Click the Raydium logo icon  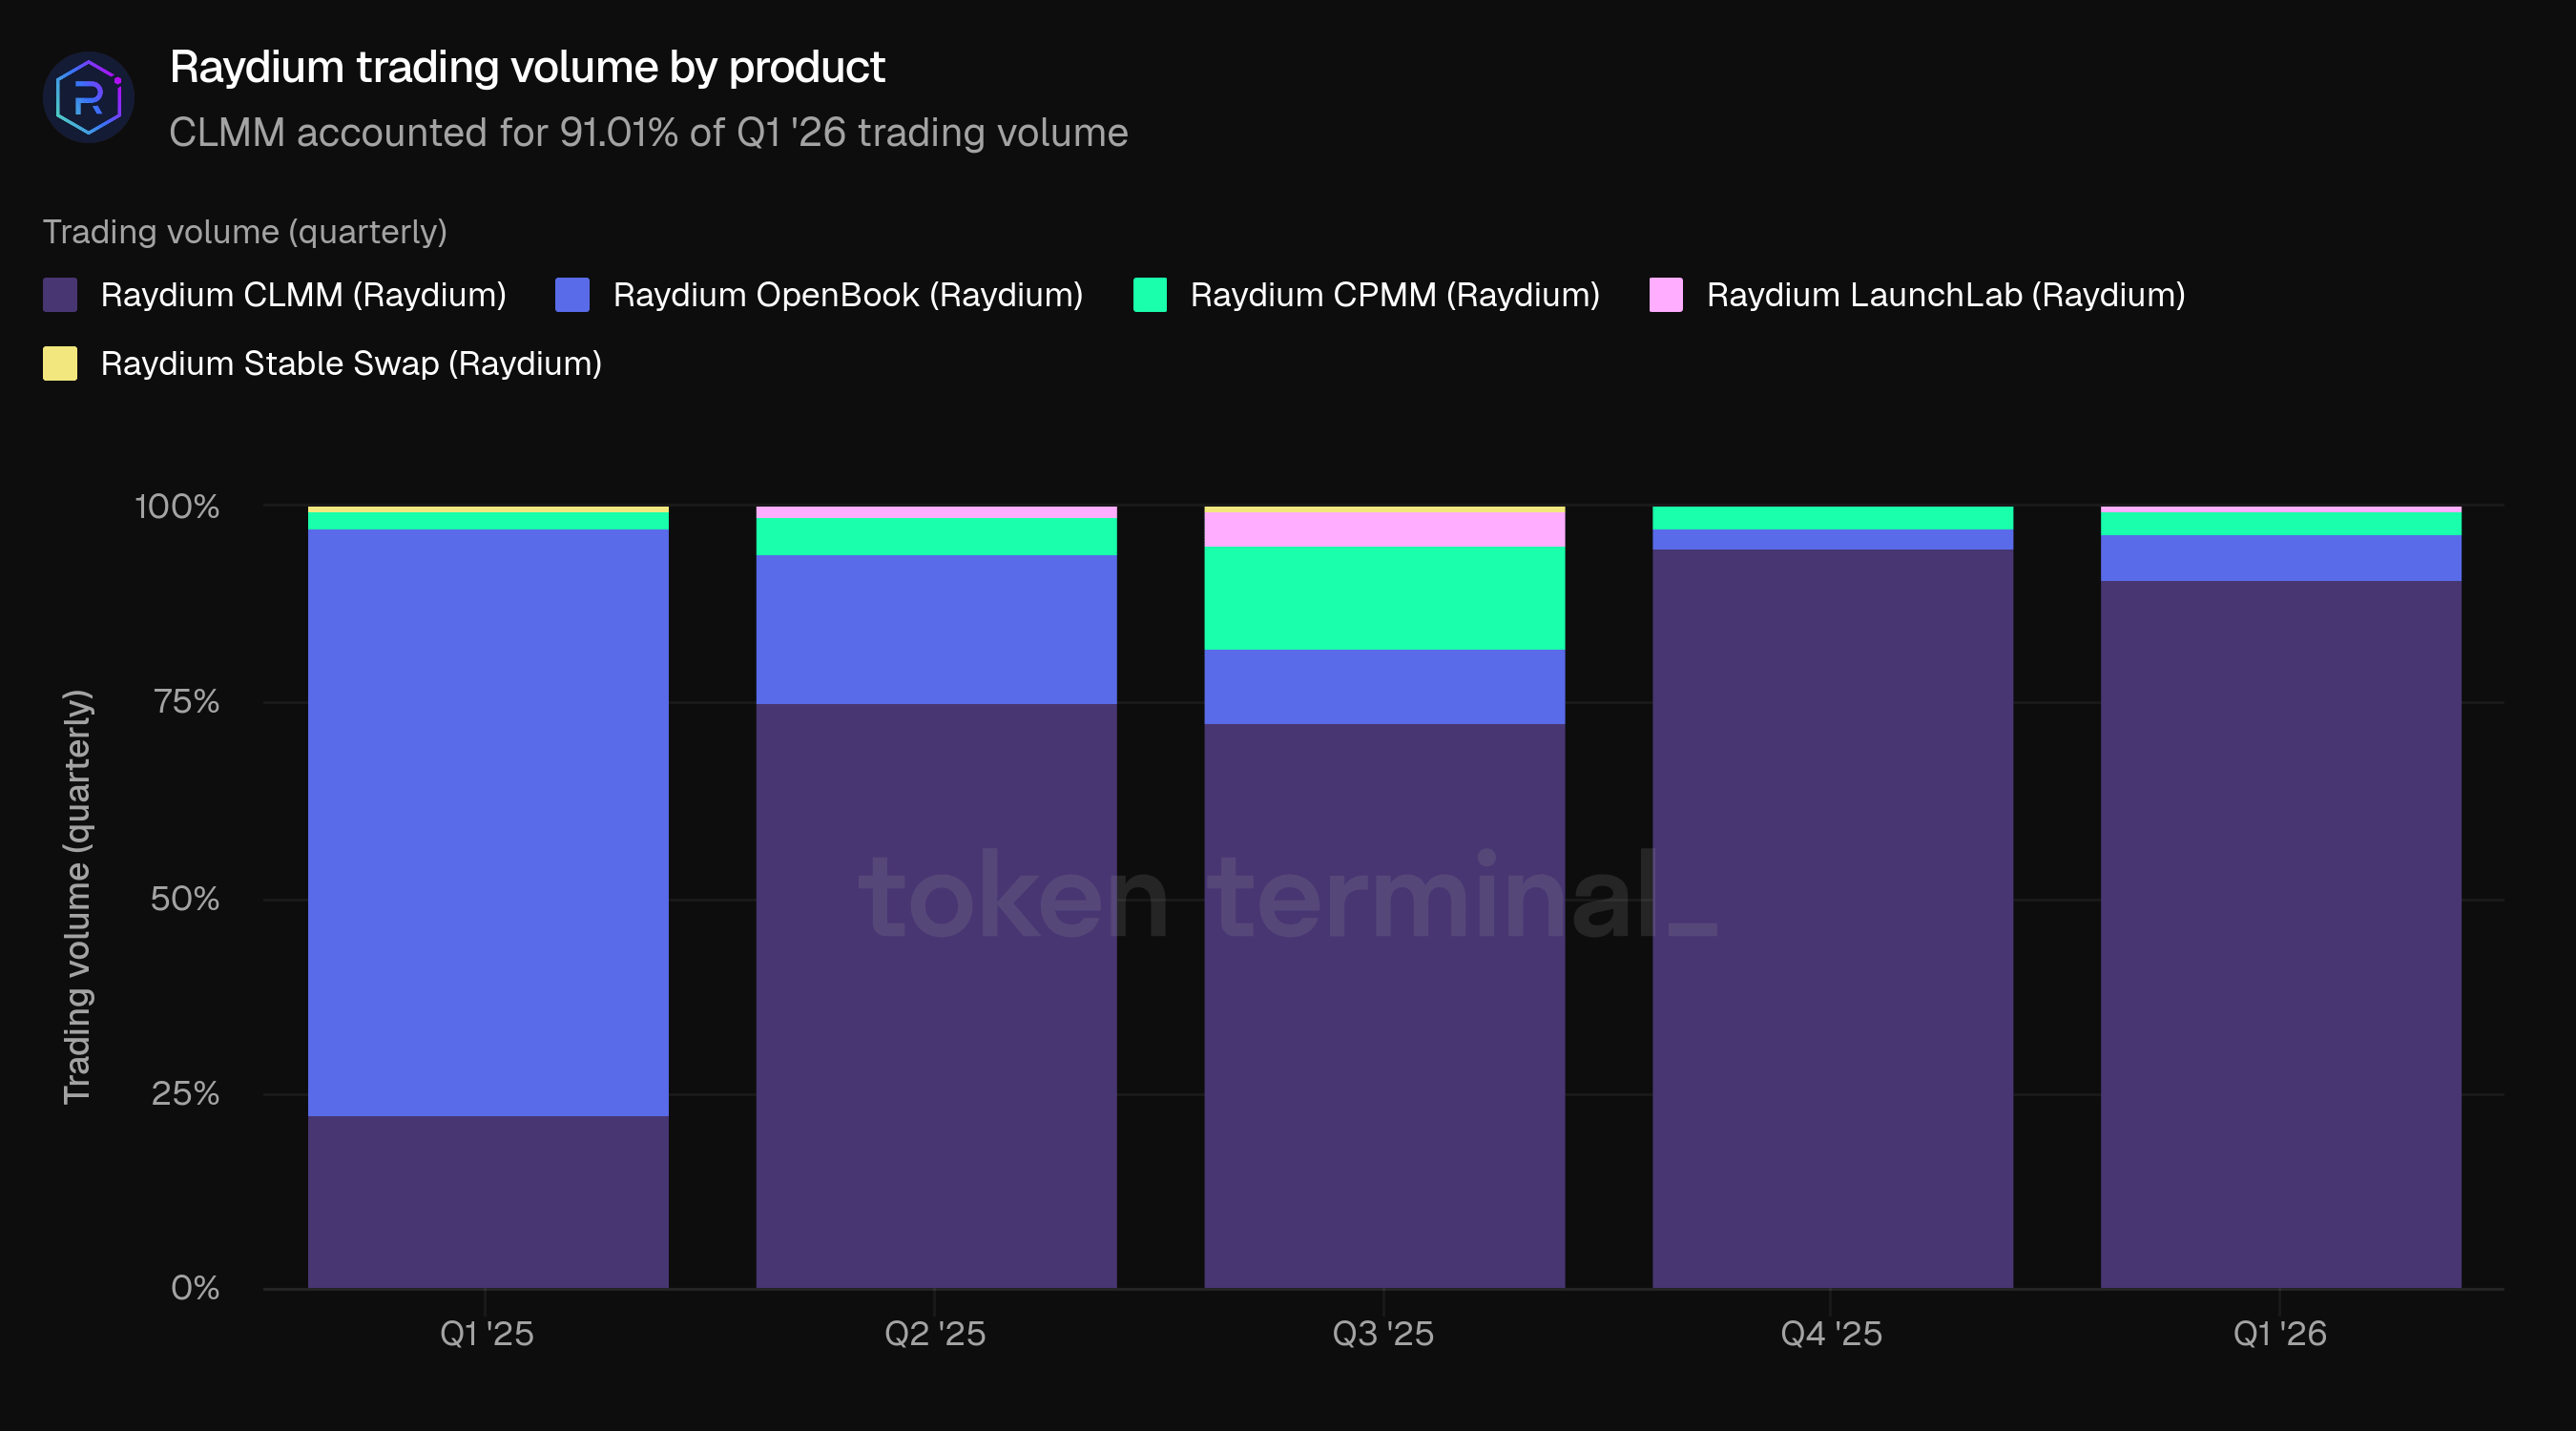pyautogui.click(x=89, y=97)
